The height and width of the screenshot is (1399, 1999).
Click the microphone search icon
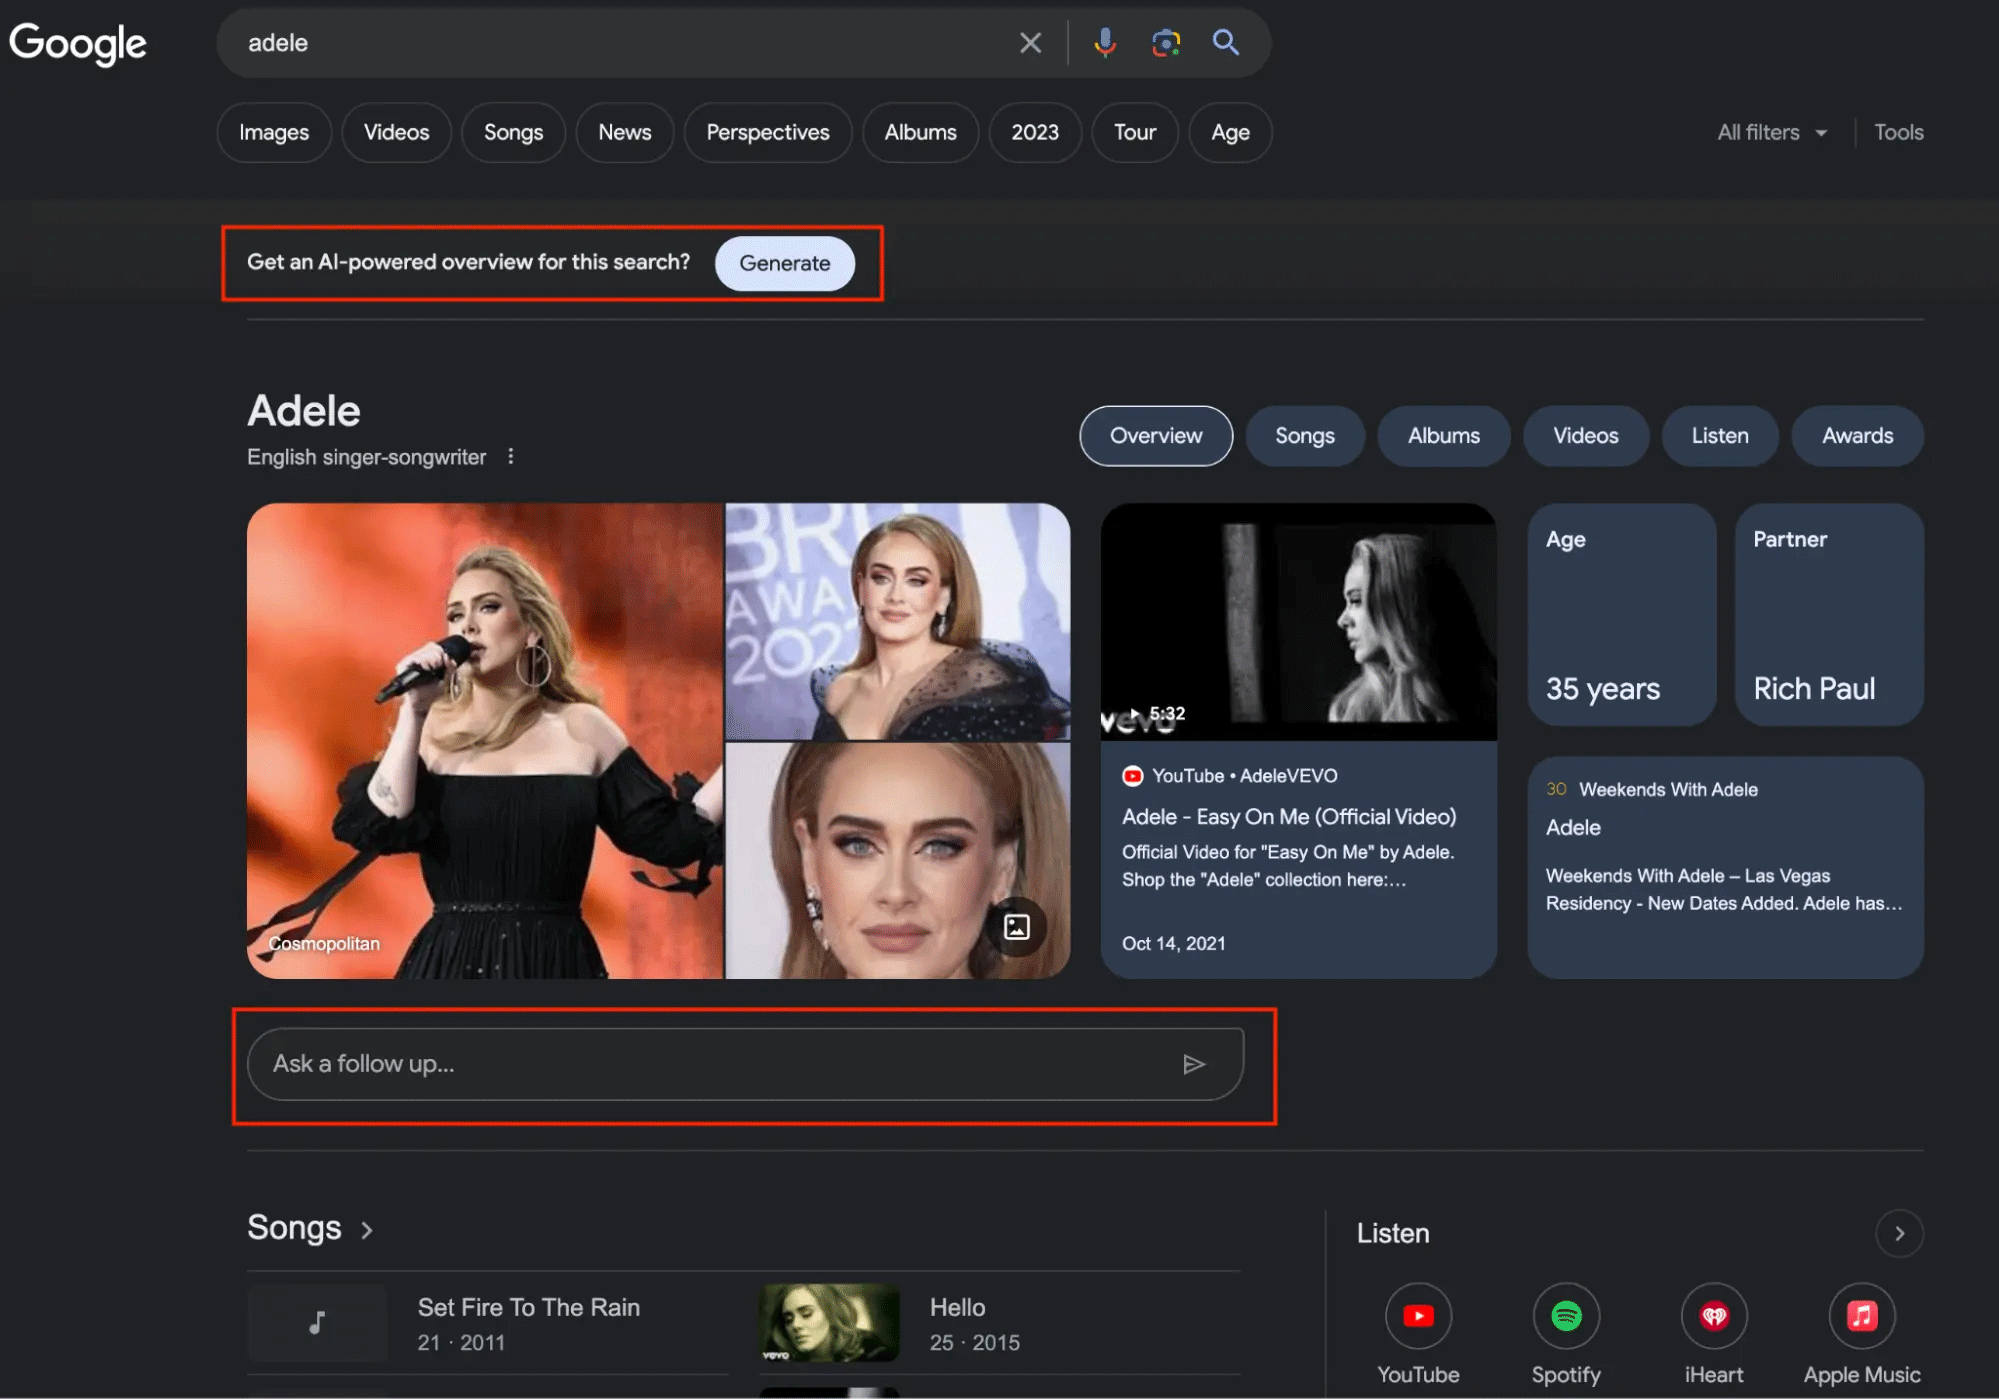(x=1104, y=41)
